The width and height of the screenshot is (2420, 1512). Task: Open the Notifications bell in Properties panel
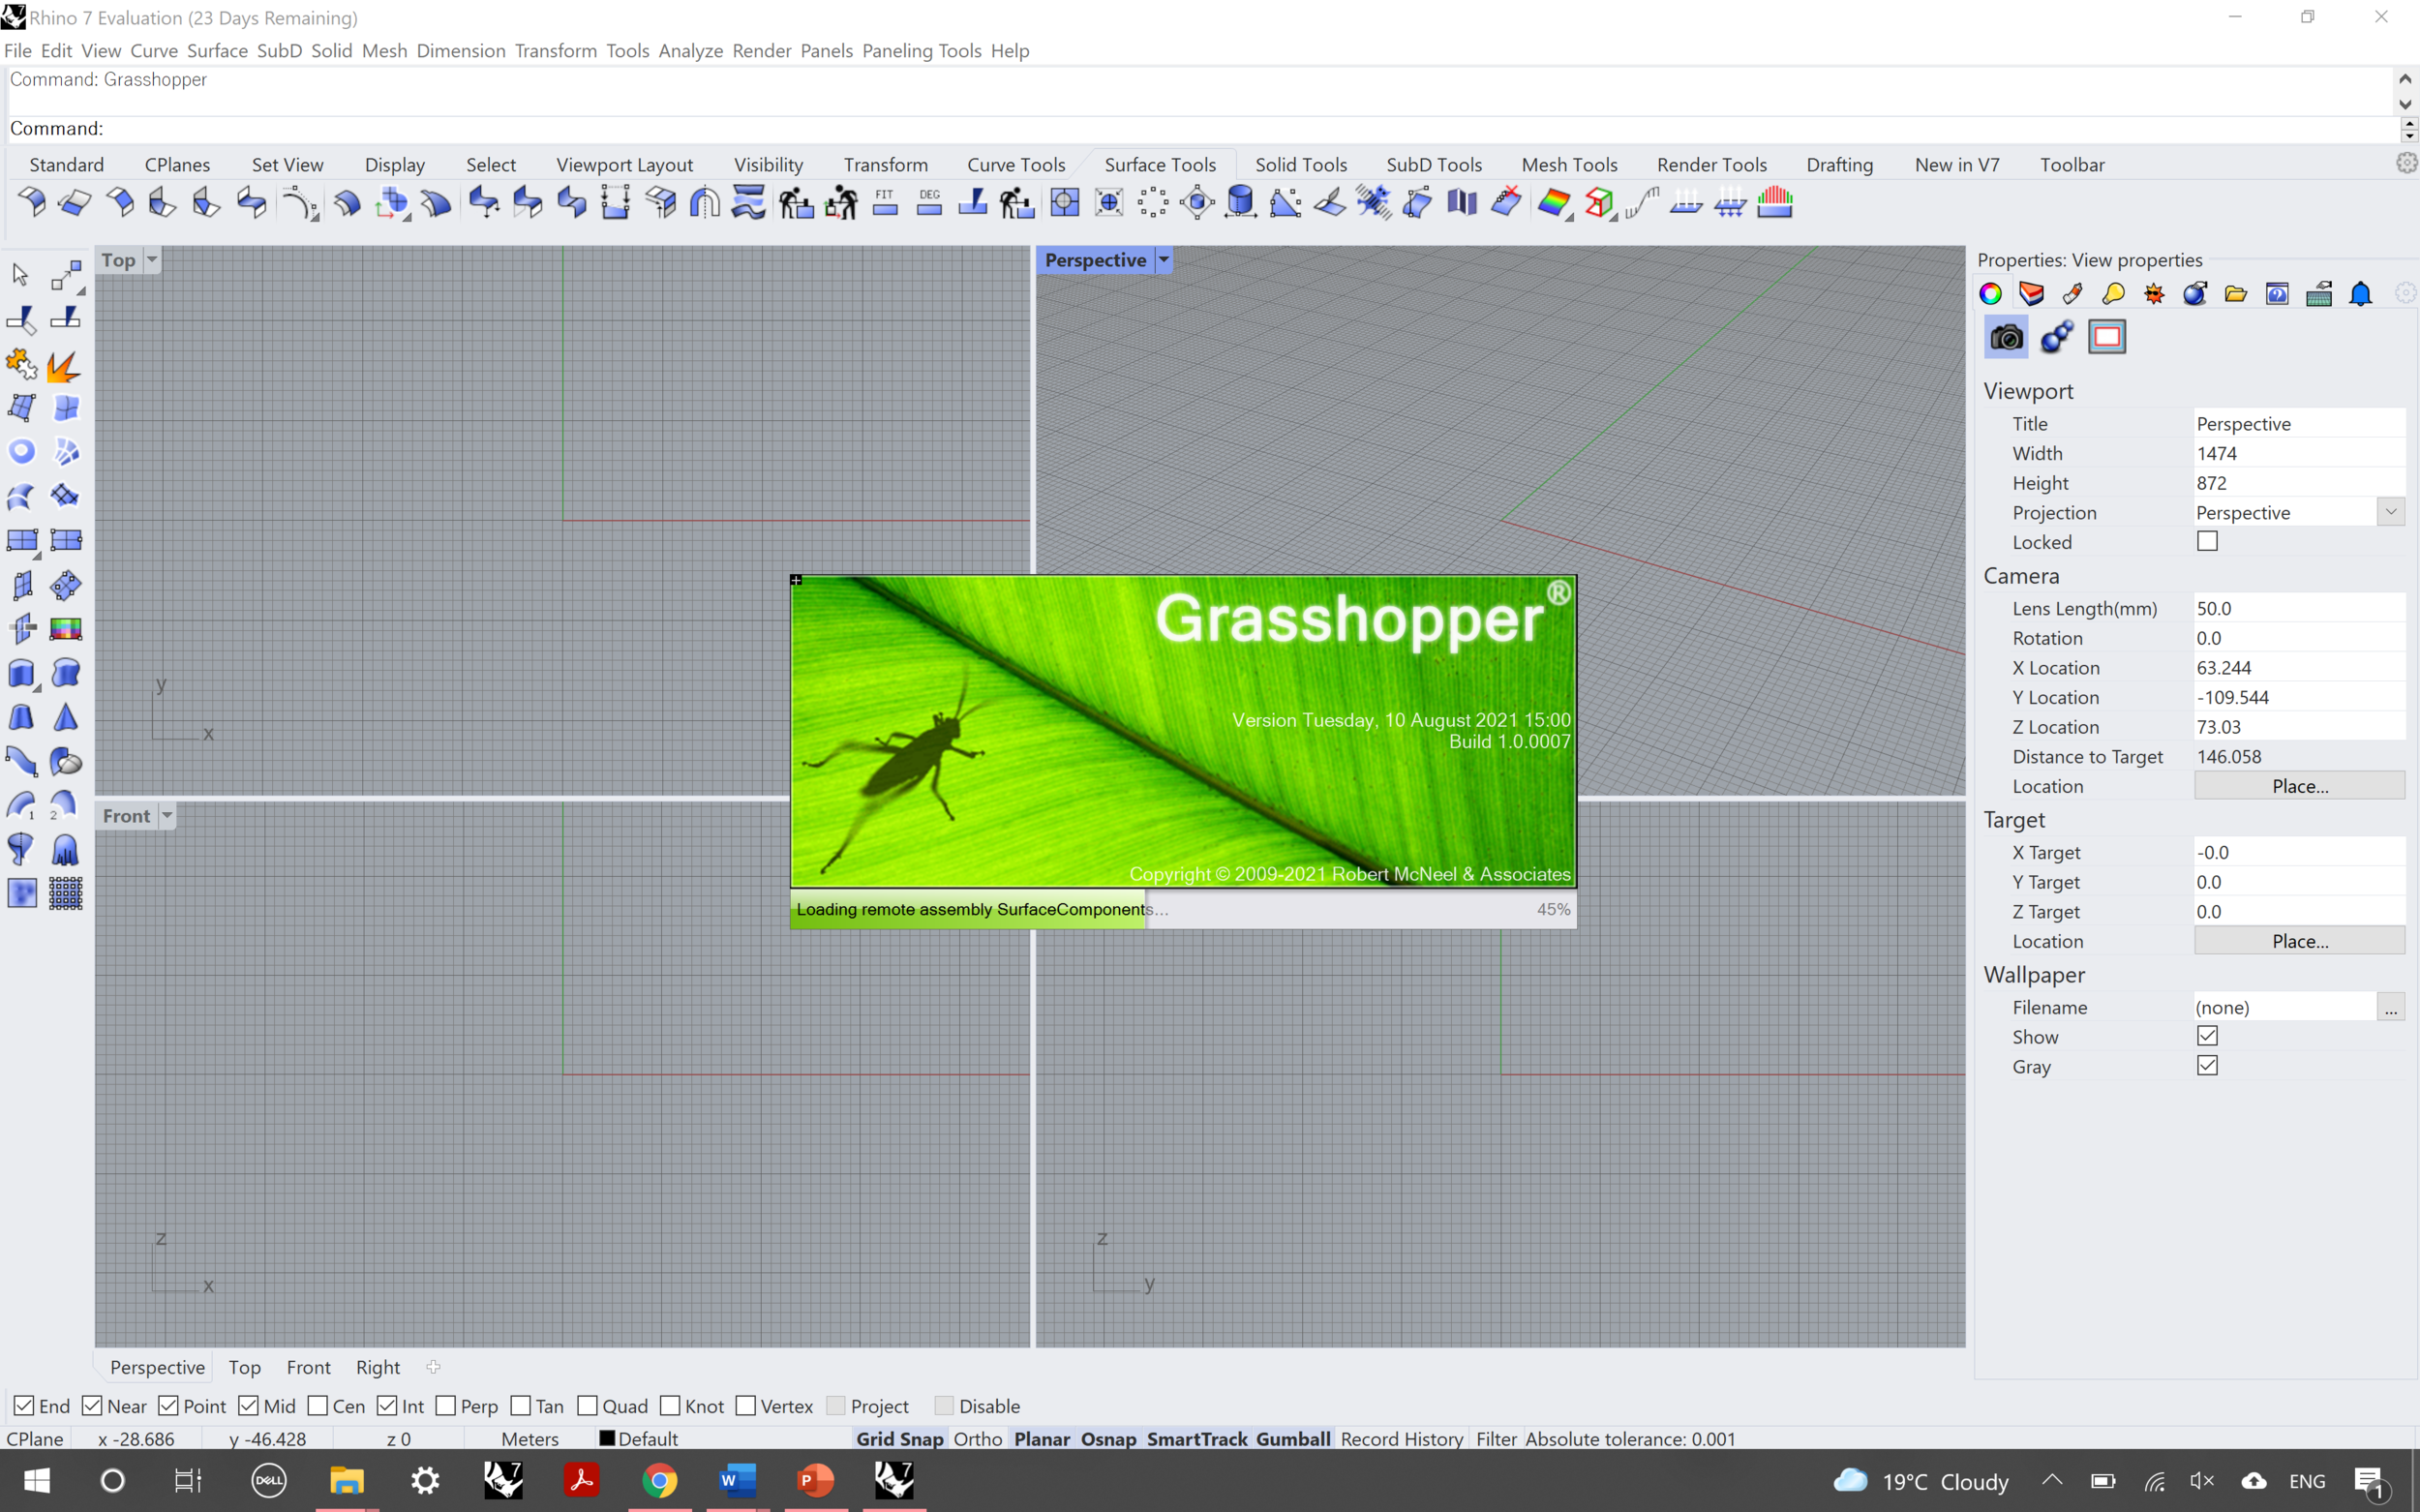[x=2360, y=293]
